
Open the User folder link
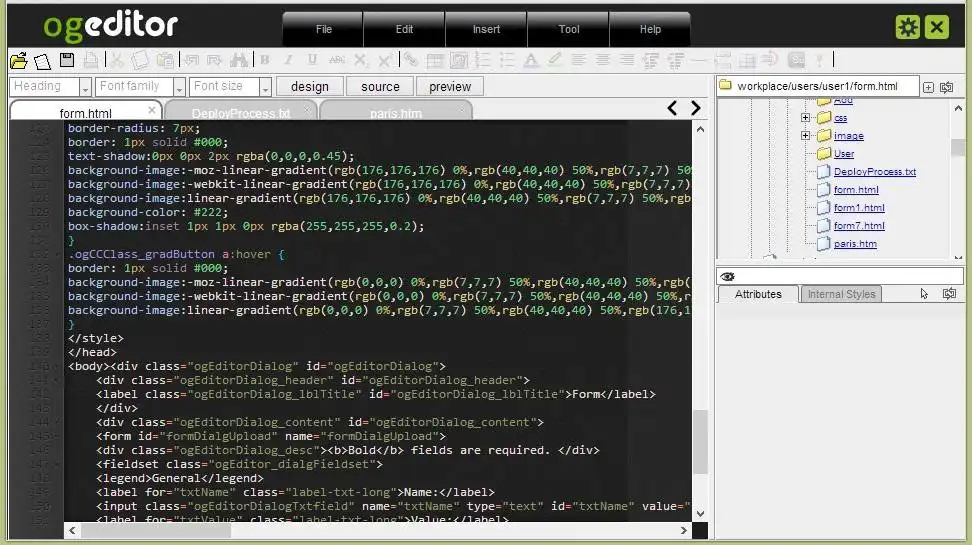tap(844, 154)
